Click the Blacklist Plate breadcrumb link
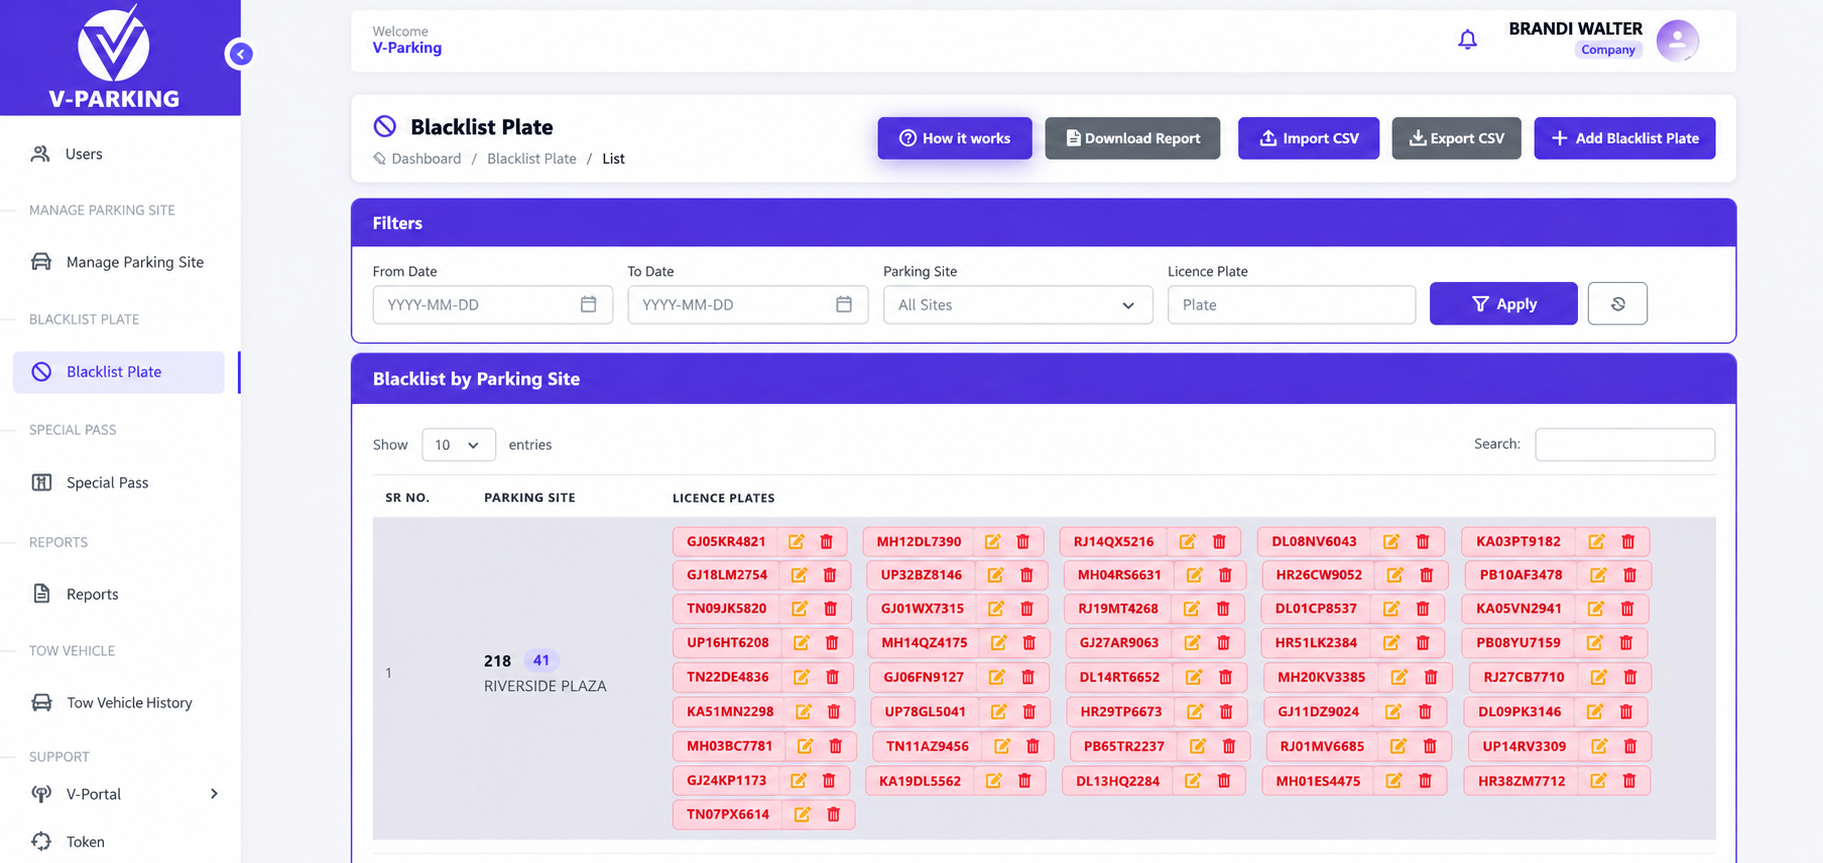 click(531, 159)
